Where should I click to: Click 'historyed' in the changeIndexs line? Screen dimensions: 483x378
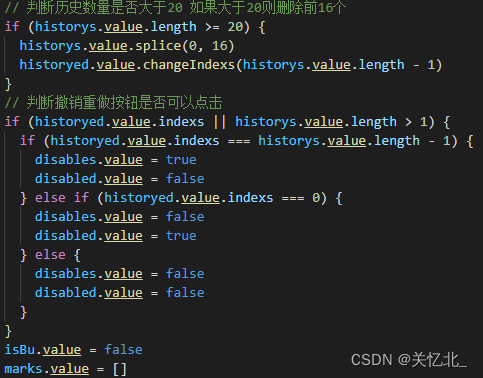click(x=54, y=65)
